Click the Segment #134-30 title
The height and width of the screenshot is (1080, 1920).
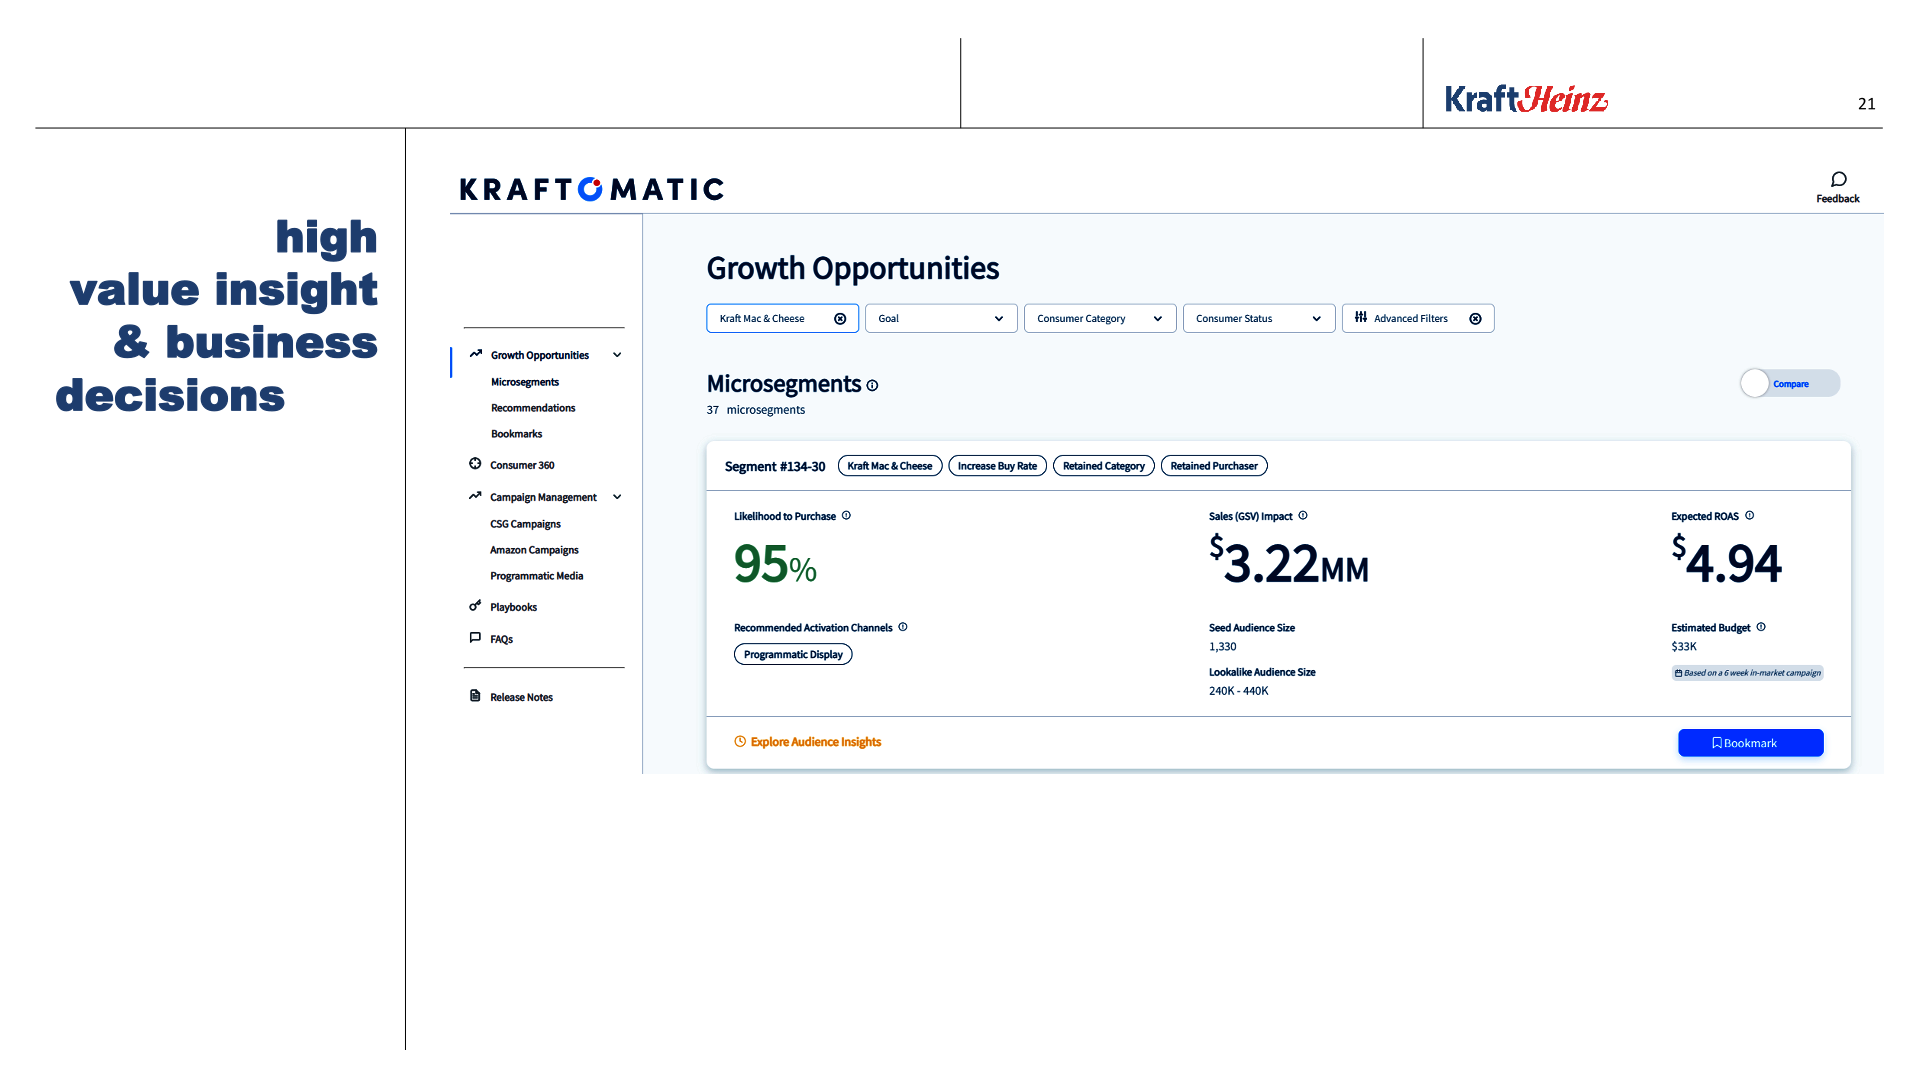coord(775,467)
